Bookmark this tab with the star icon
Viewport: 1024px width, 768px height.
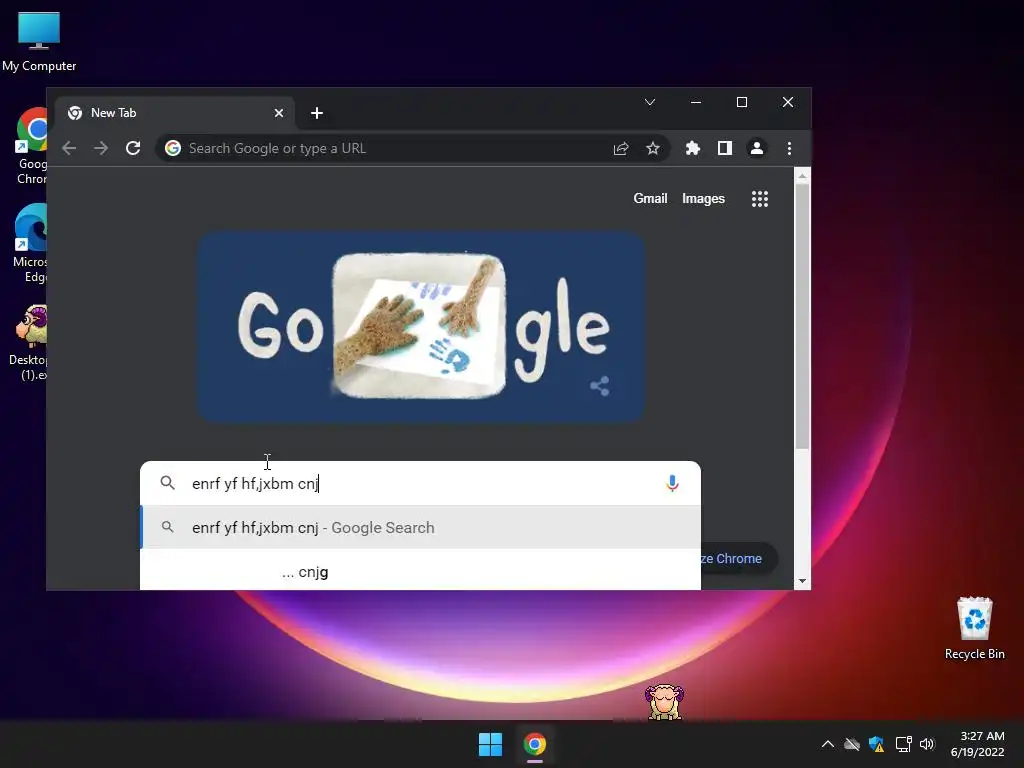(x=652, y=148)
